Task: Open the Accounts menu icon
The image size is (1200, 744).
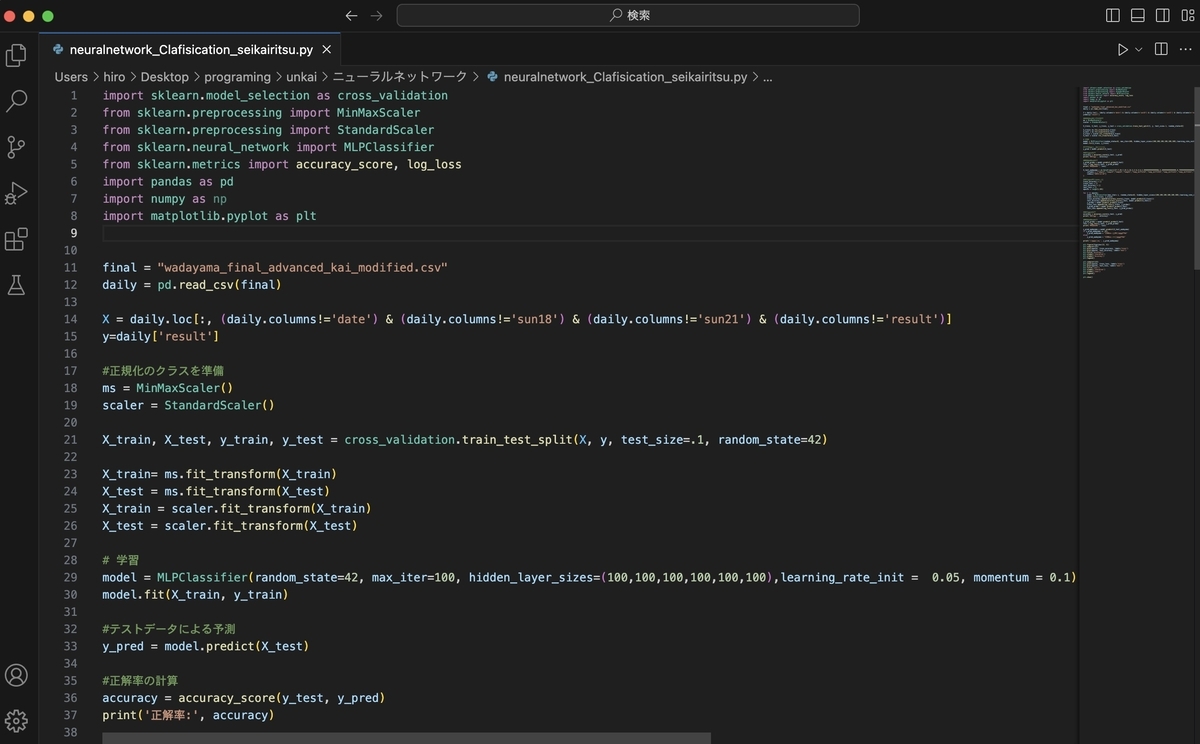Action: pyautogui.click(x=16, y=675)
